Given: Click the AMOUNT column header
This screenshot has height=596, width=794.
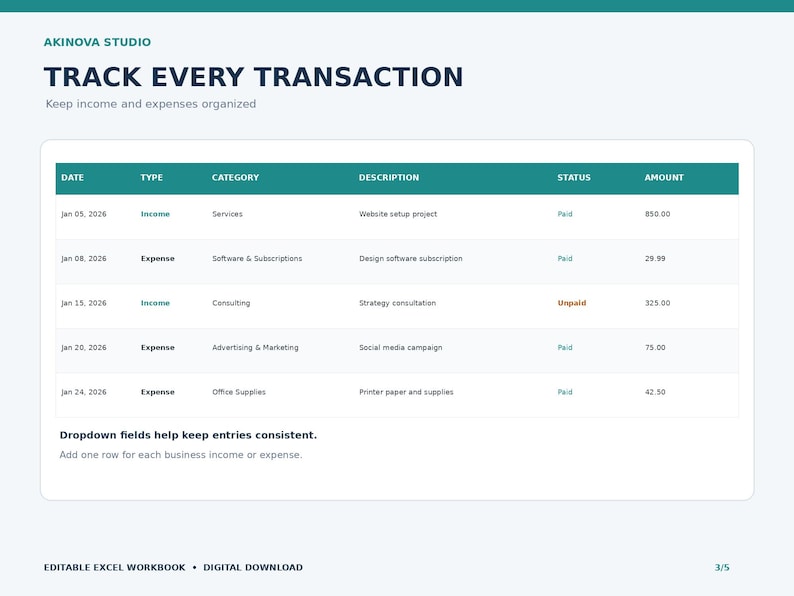Looking at the screenshot, I should pos(664,178).
